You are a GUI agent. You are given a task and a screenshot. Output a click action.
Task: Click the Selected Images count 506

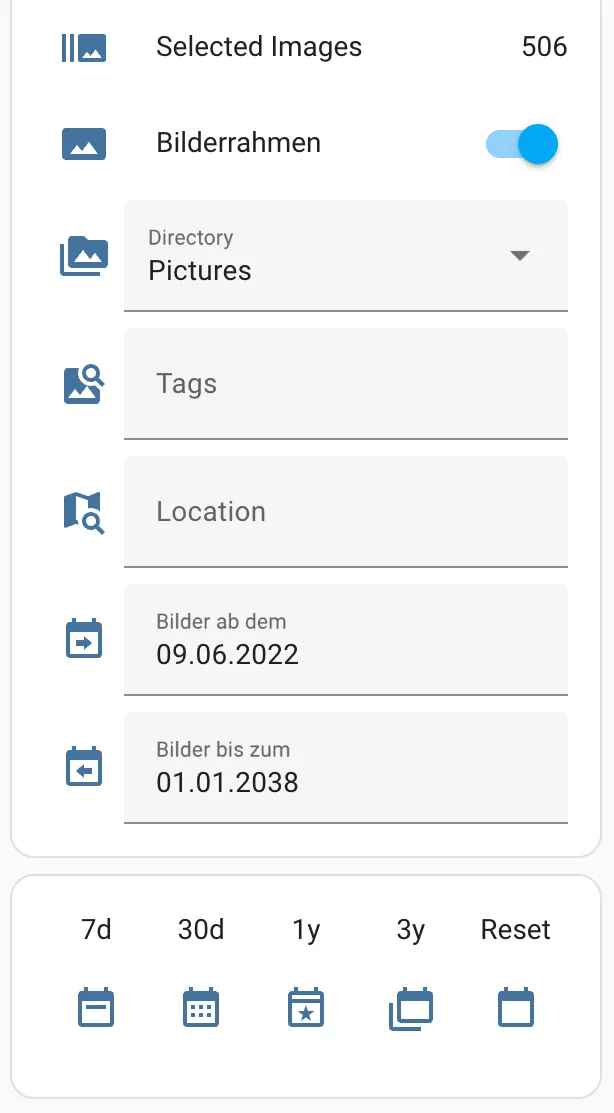click(x=544, y=47)
